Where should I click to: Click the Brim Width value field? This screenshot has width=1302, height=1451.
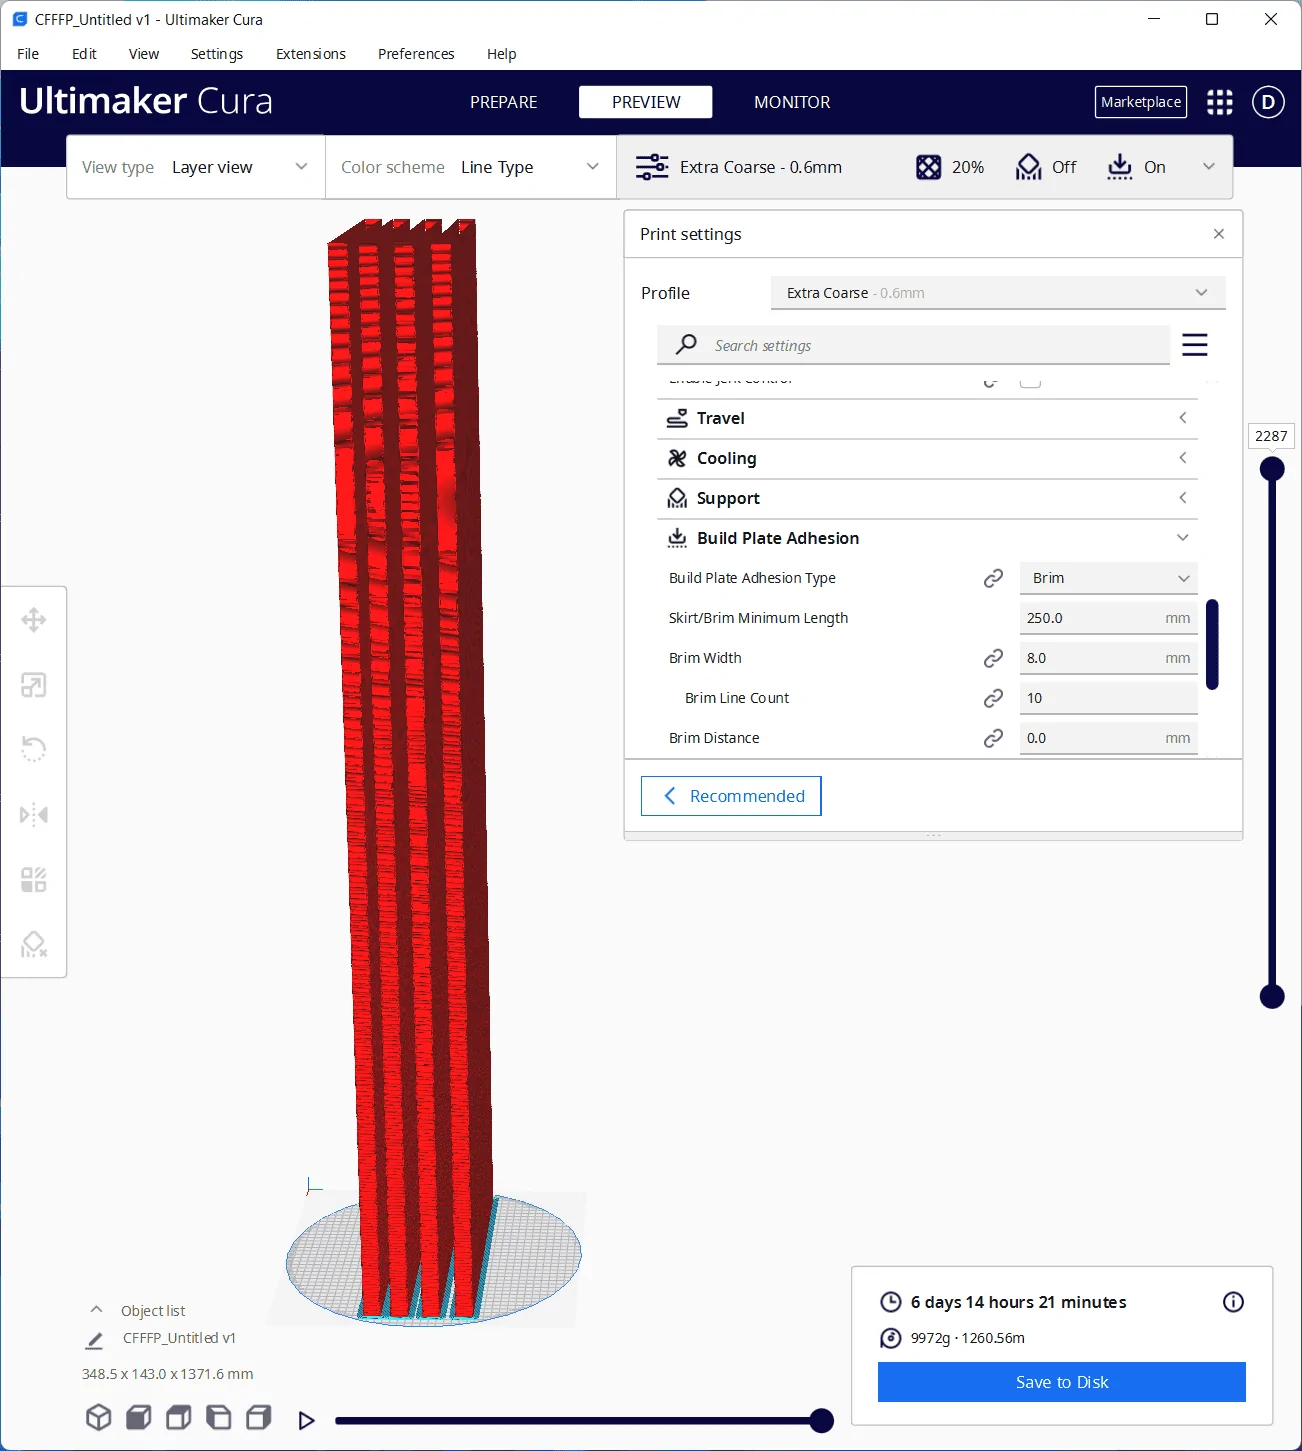(1109, 658)
